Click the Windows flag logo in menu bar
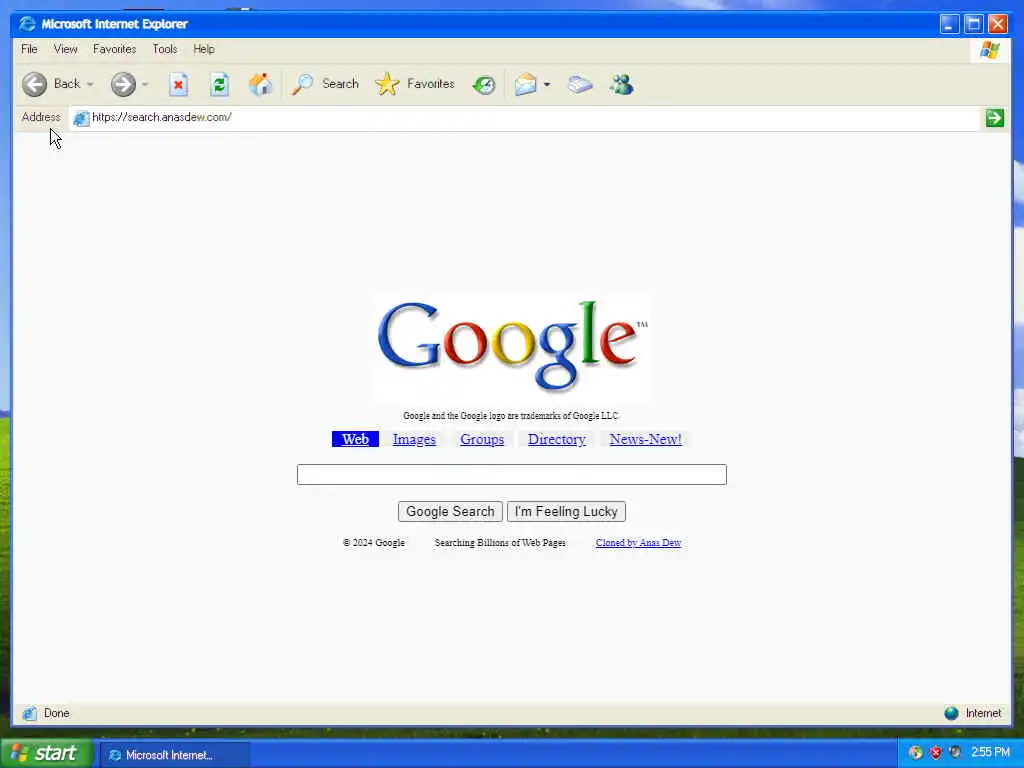Screen dimensions: 1024x768 tap(990, 50)
